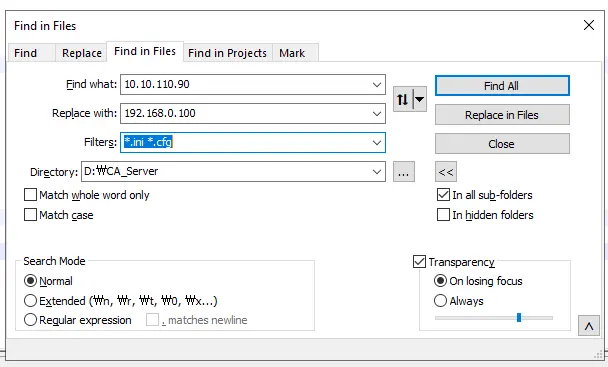Click the Close button

pos(502,144)
